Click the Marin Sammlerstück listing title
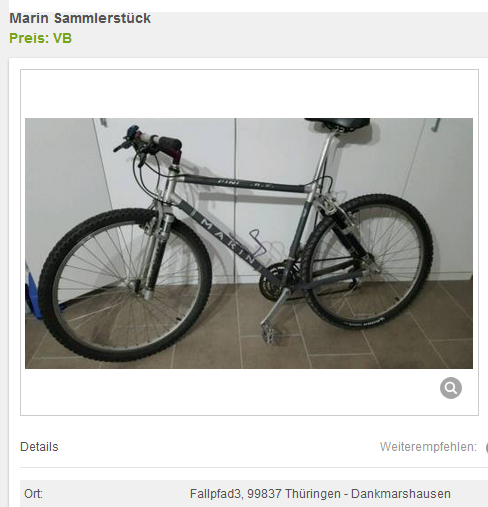This screenshot has height=507, width=488. tap(80, 18)
